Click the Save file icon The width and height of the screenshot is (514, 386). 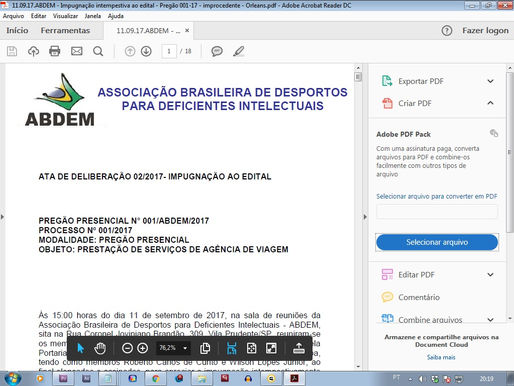(12, 51)
